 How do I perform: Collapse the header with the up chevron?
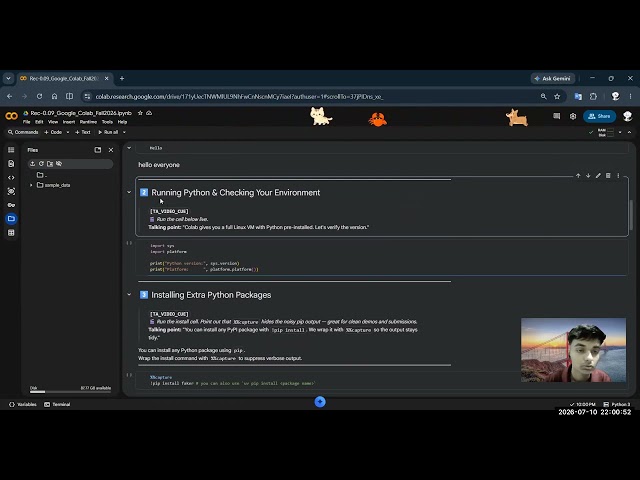[x=629, y=132]
